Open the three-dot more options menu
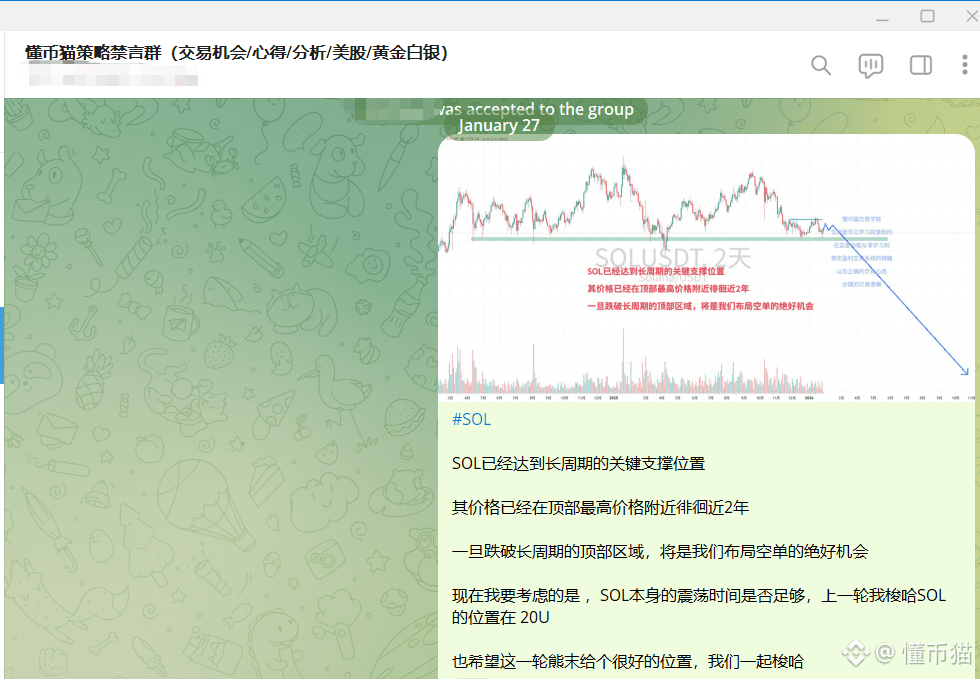 tap(965, 65)
